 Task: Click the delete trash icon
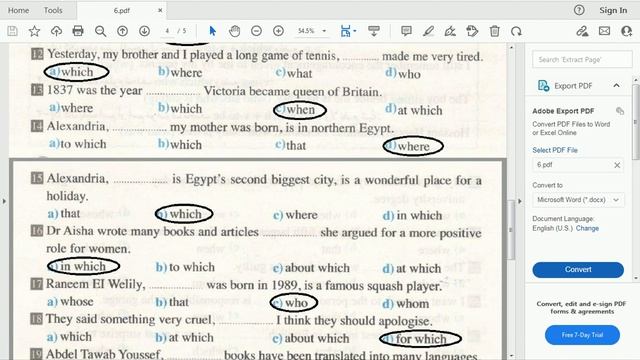494,31
